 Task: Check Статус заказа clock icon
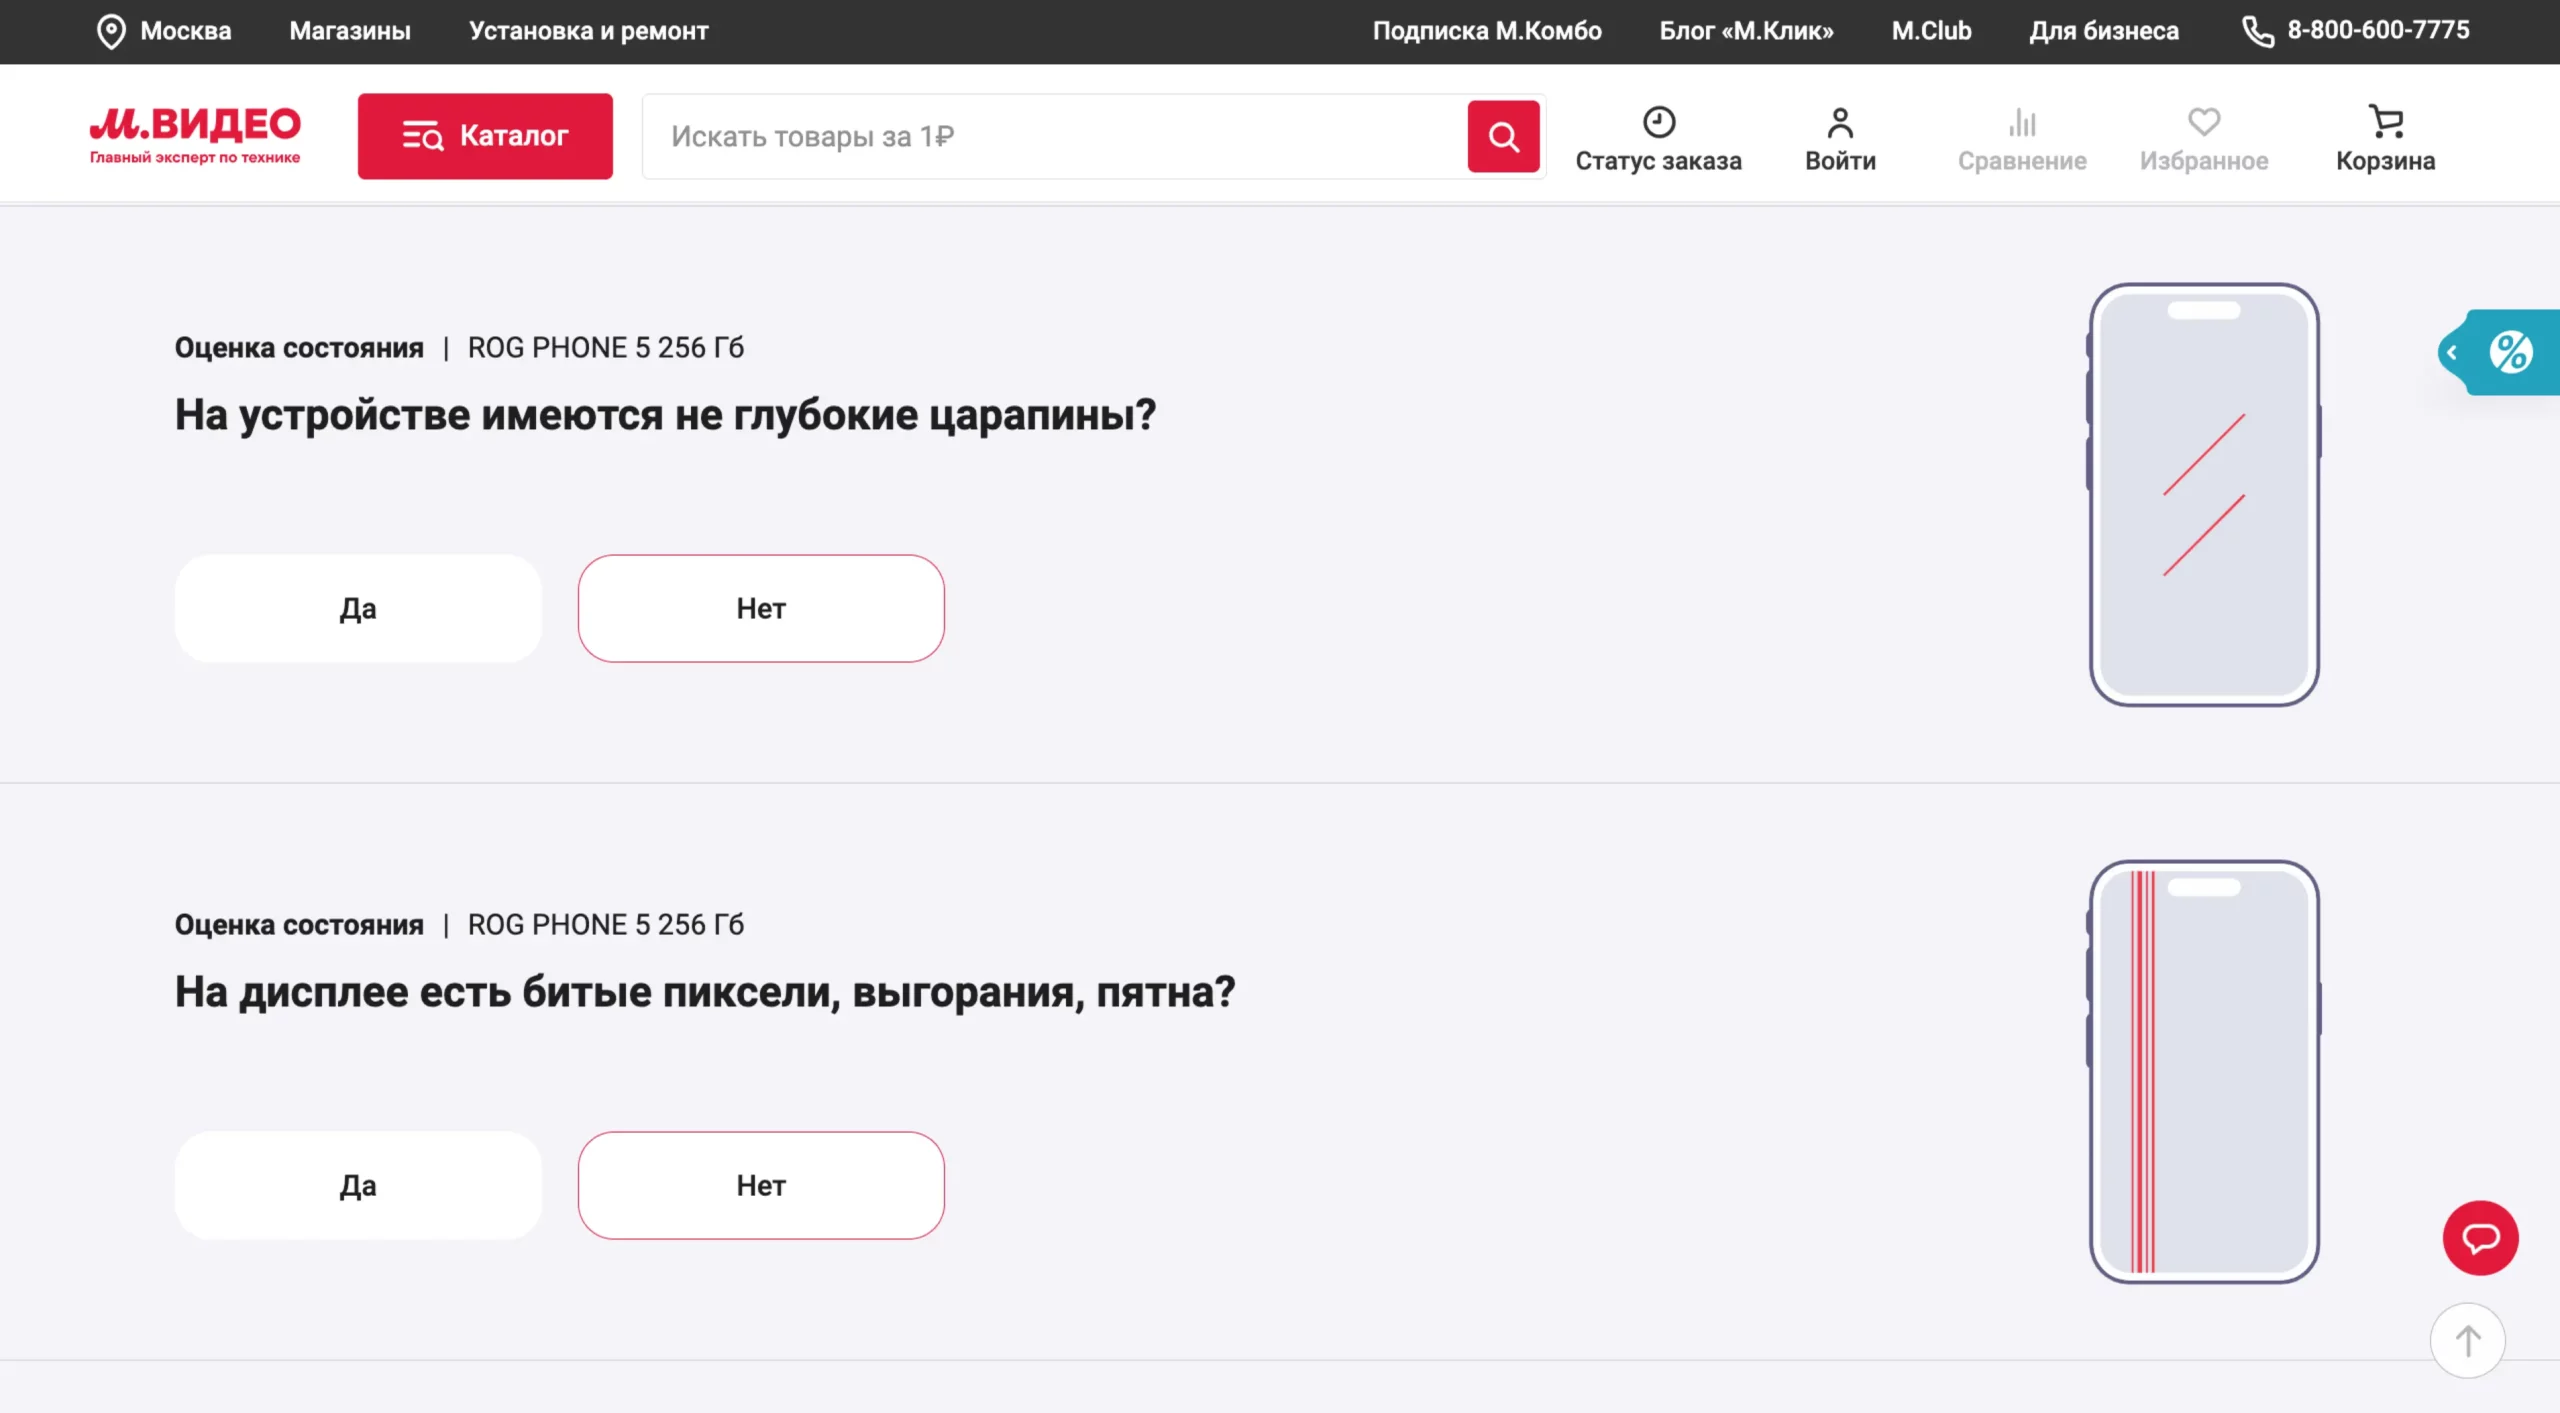pyautogui.click(x=1658, y=137)
